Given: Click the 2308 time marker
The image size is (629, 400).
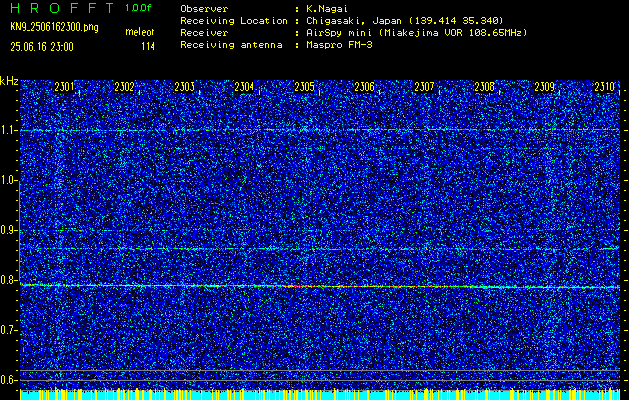Looking at the screenshot, I should tap(485, 87).
